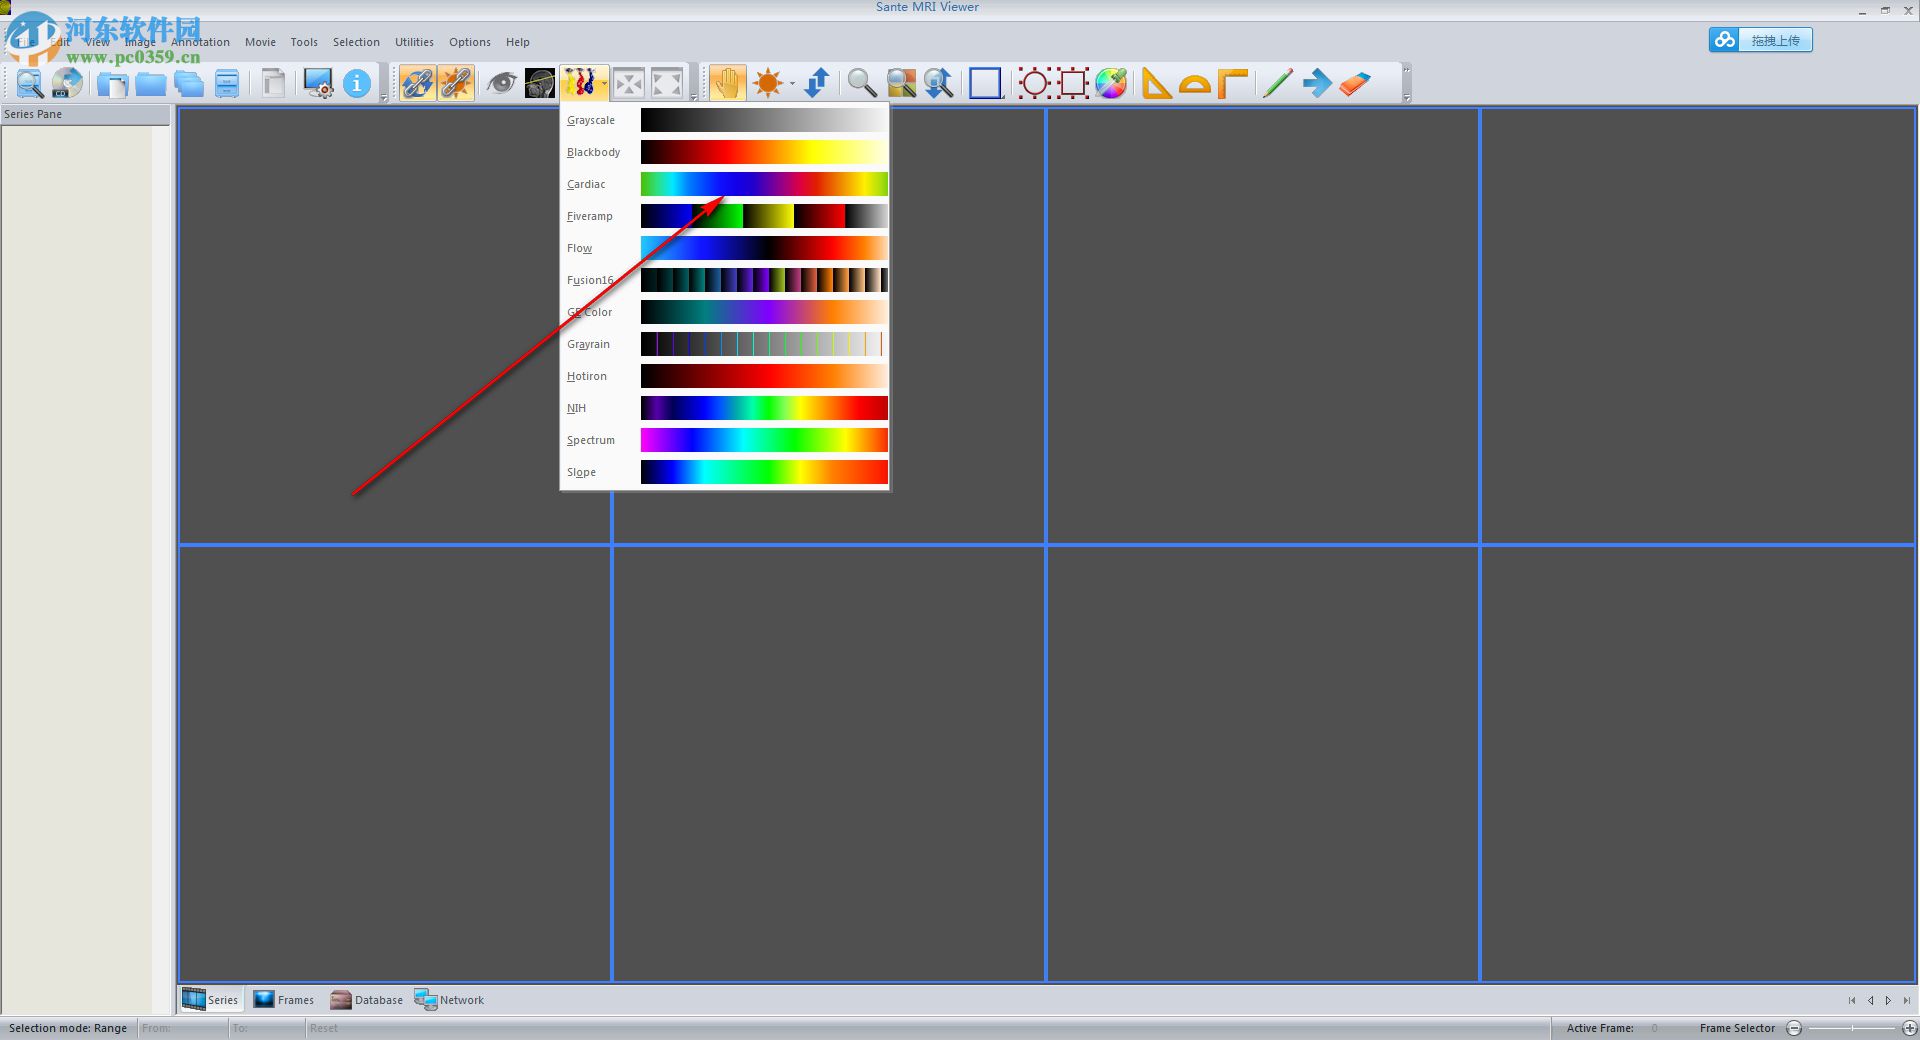The height and width of the screenshot is (1040, 1920).
Task: Select the pencil line drawing tool
Action: click(x=1277, y=83)
